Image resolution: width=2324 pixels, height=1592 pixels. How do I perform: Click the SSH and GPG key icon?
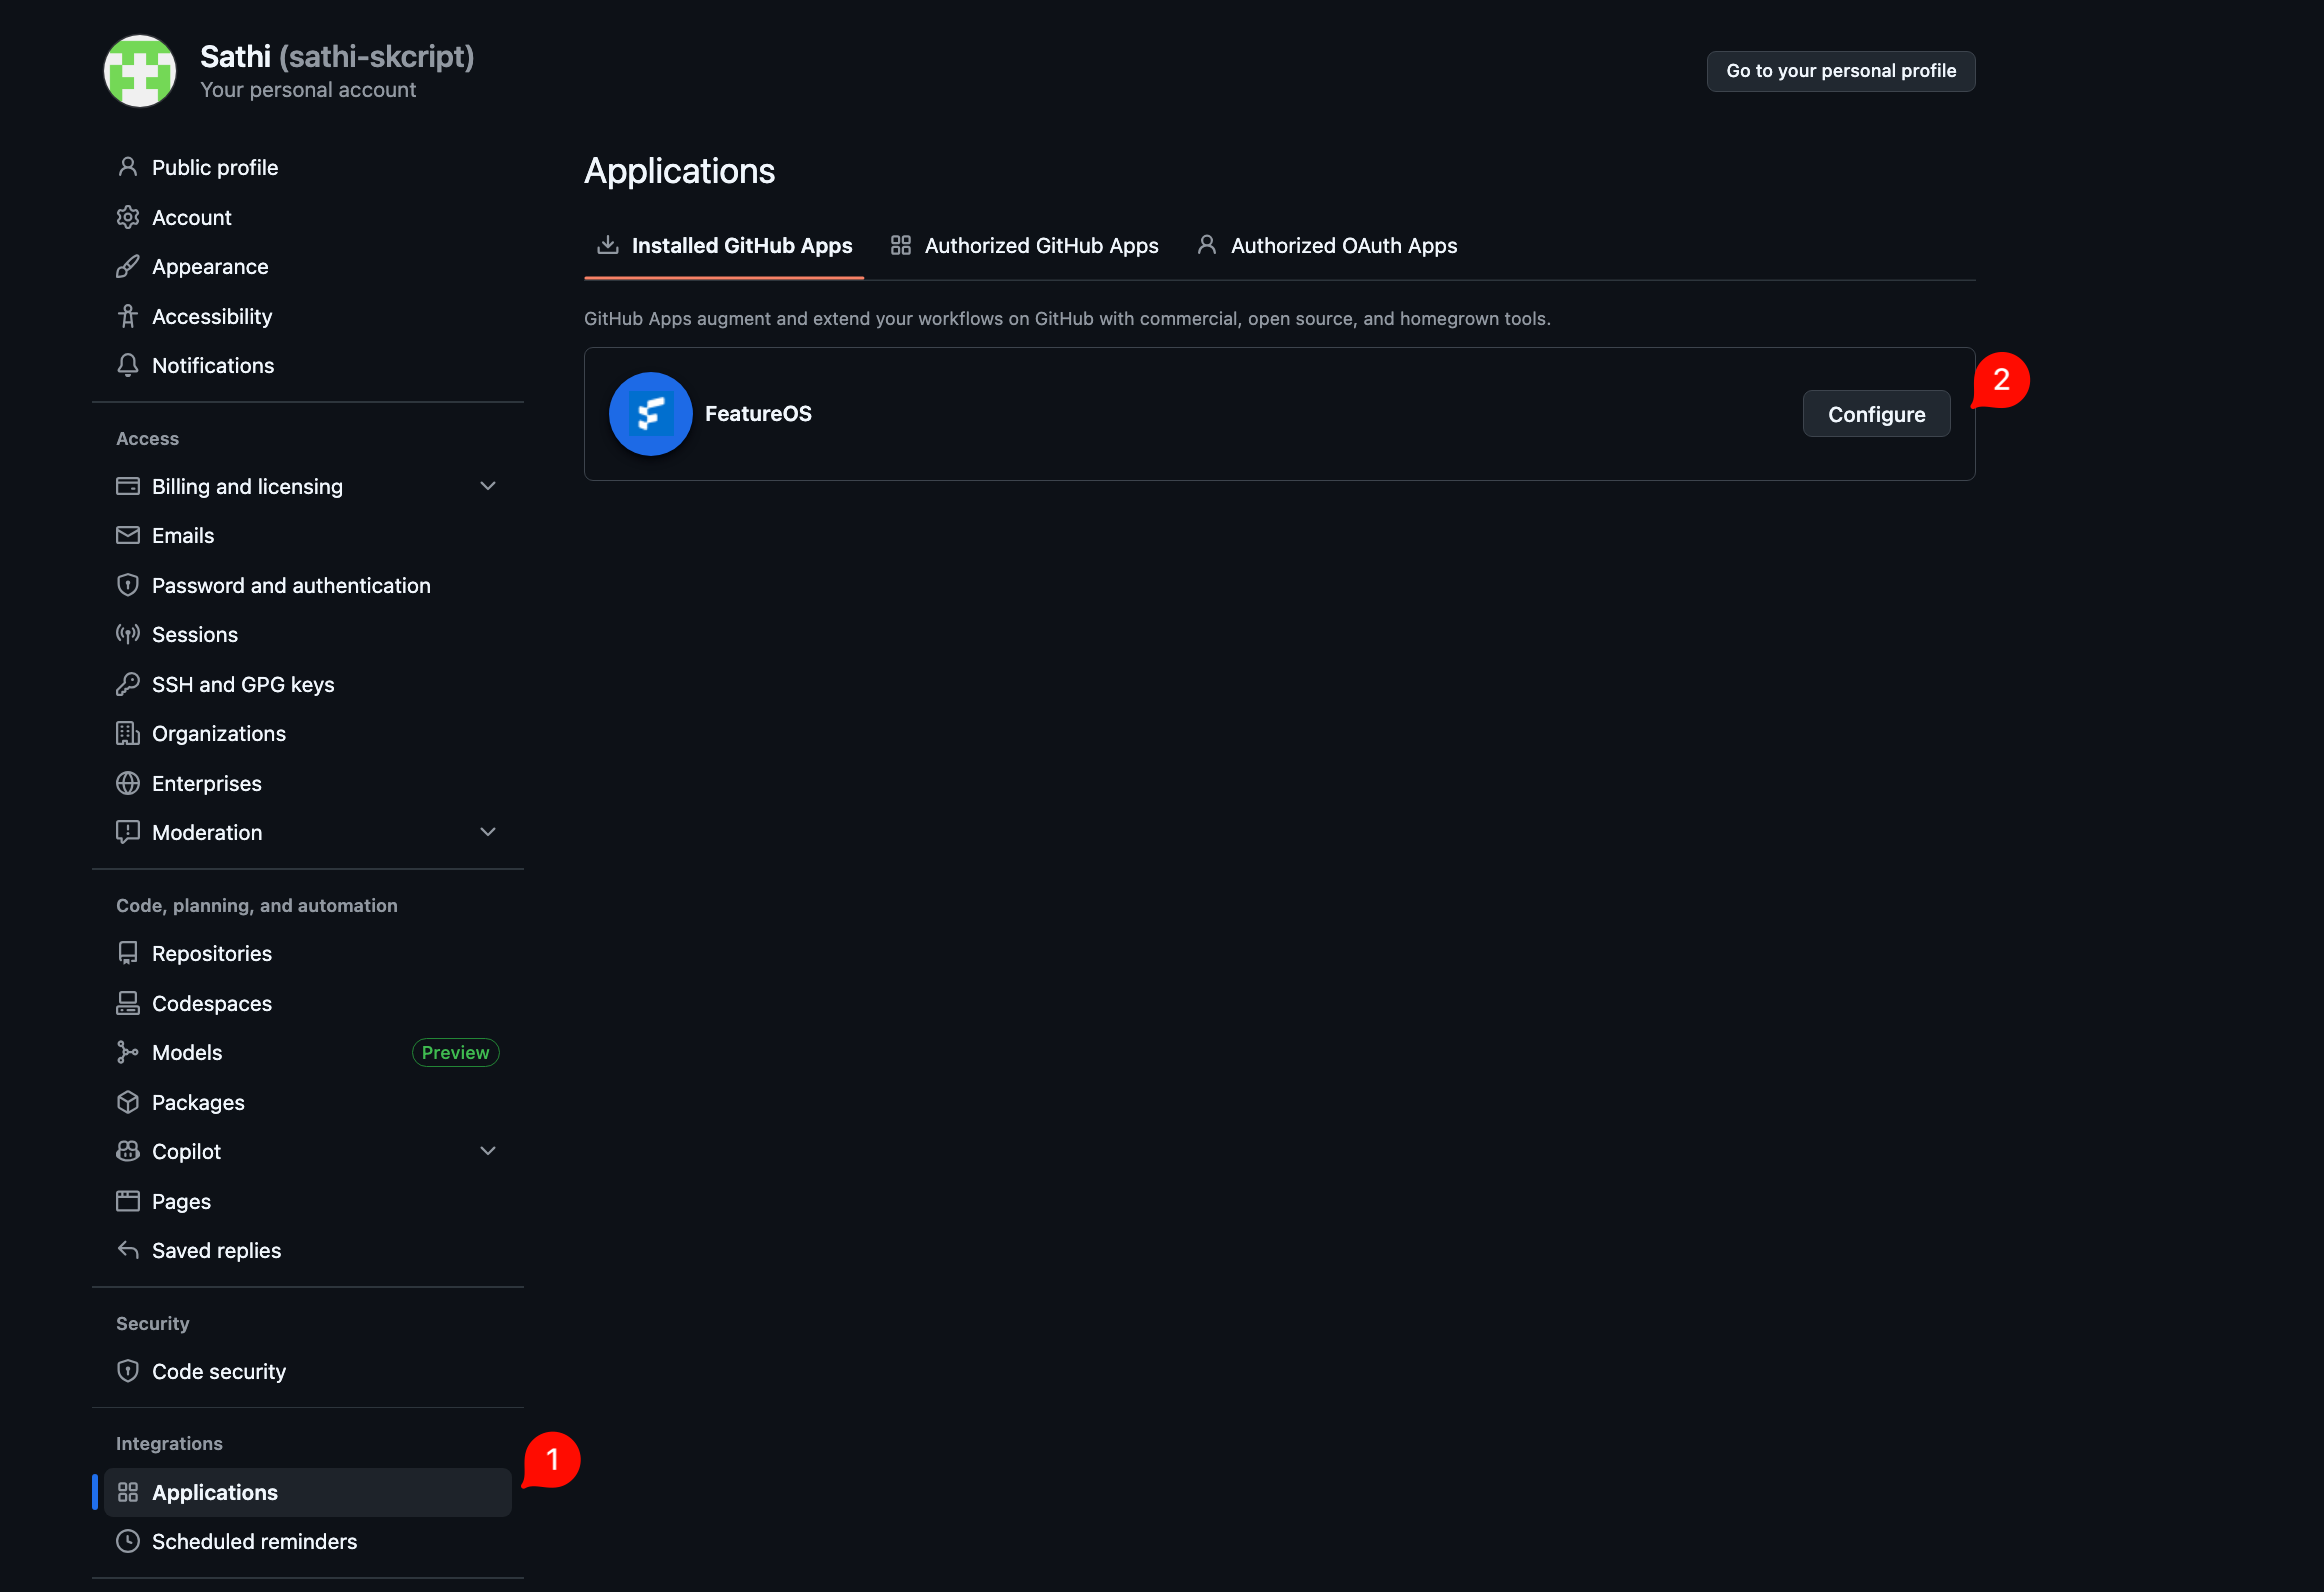pos(128,684)
